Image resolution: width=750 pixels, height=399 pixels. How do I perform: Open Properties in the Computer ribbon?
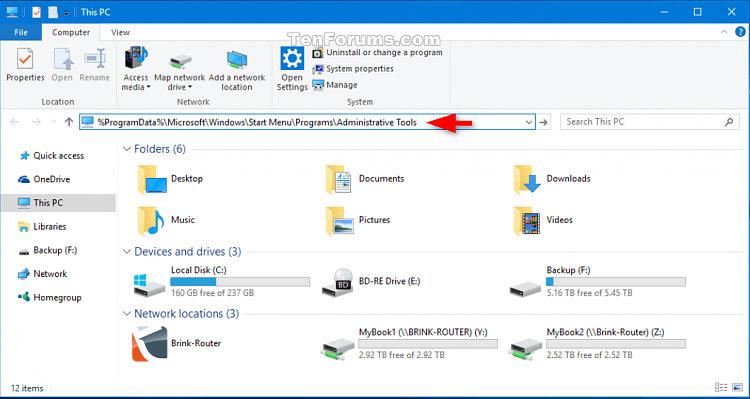coord(25,65)
